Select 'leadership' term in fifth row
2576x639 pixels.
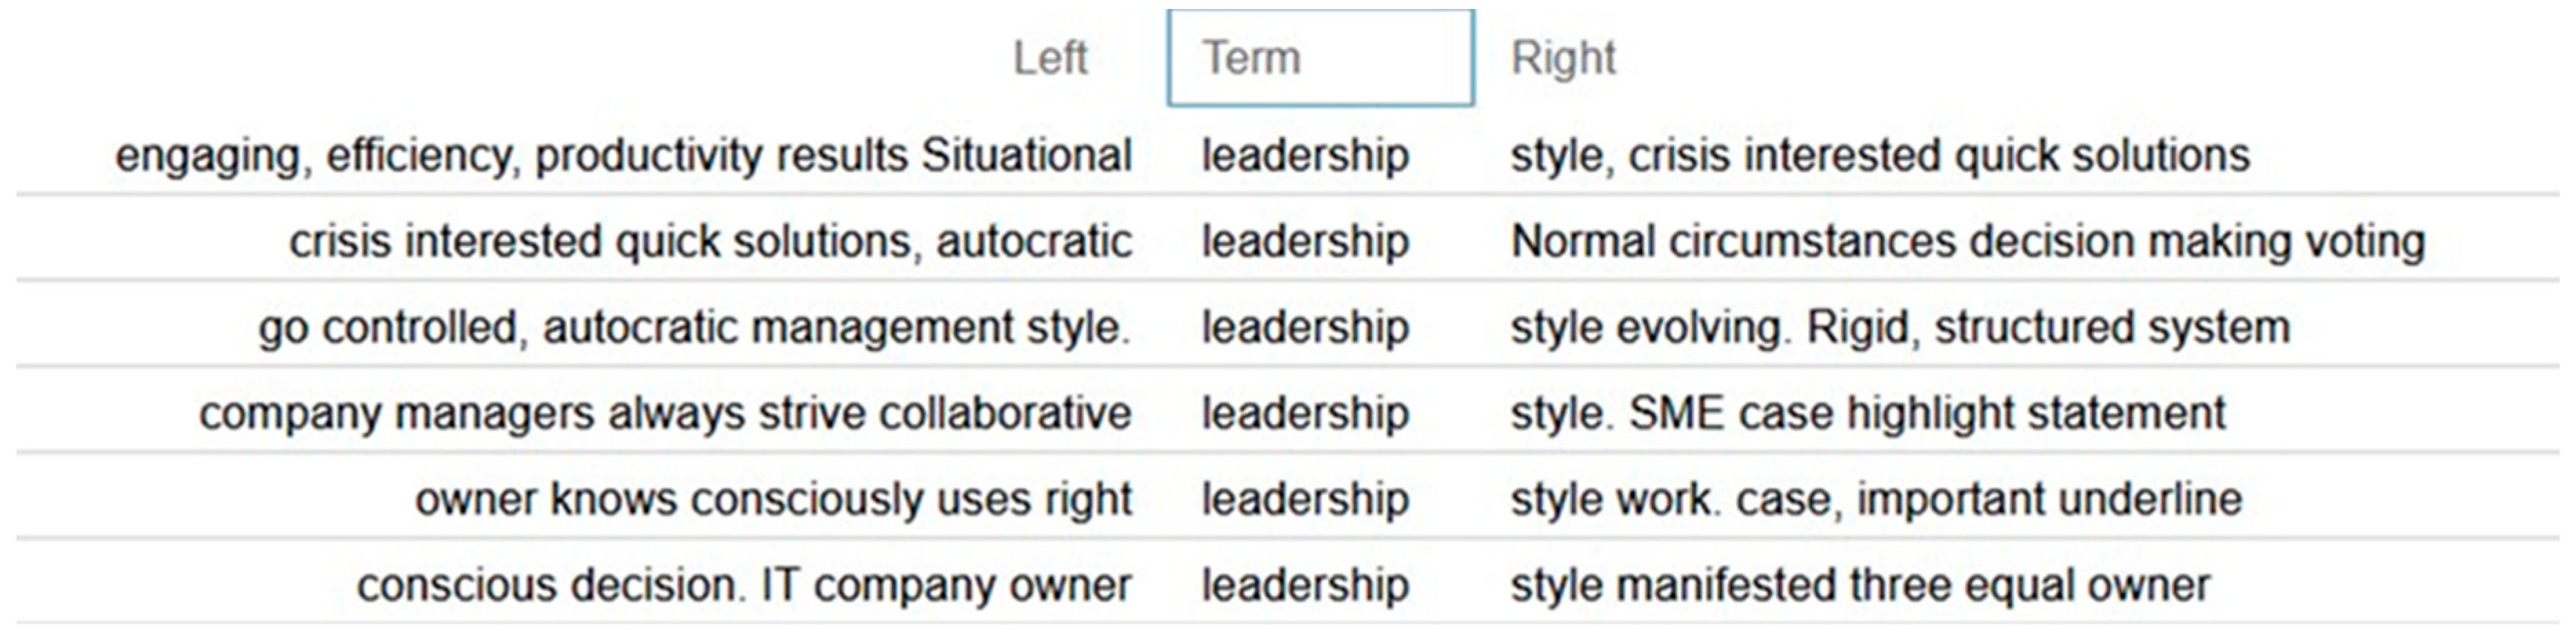(1305, 500)
